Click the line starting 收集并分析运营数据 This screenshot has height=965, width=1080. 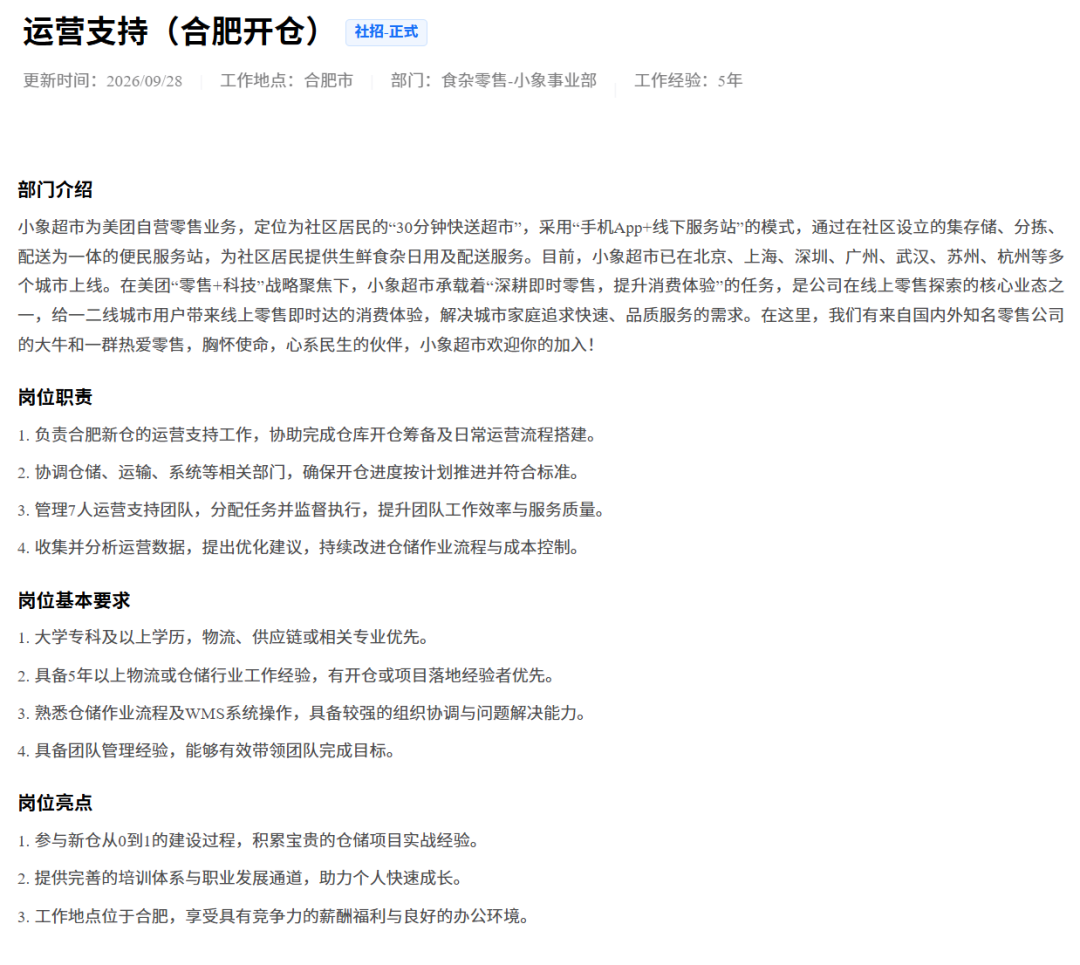pyautogui.click(x=299, y=548)
